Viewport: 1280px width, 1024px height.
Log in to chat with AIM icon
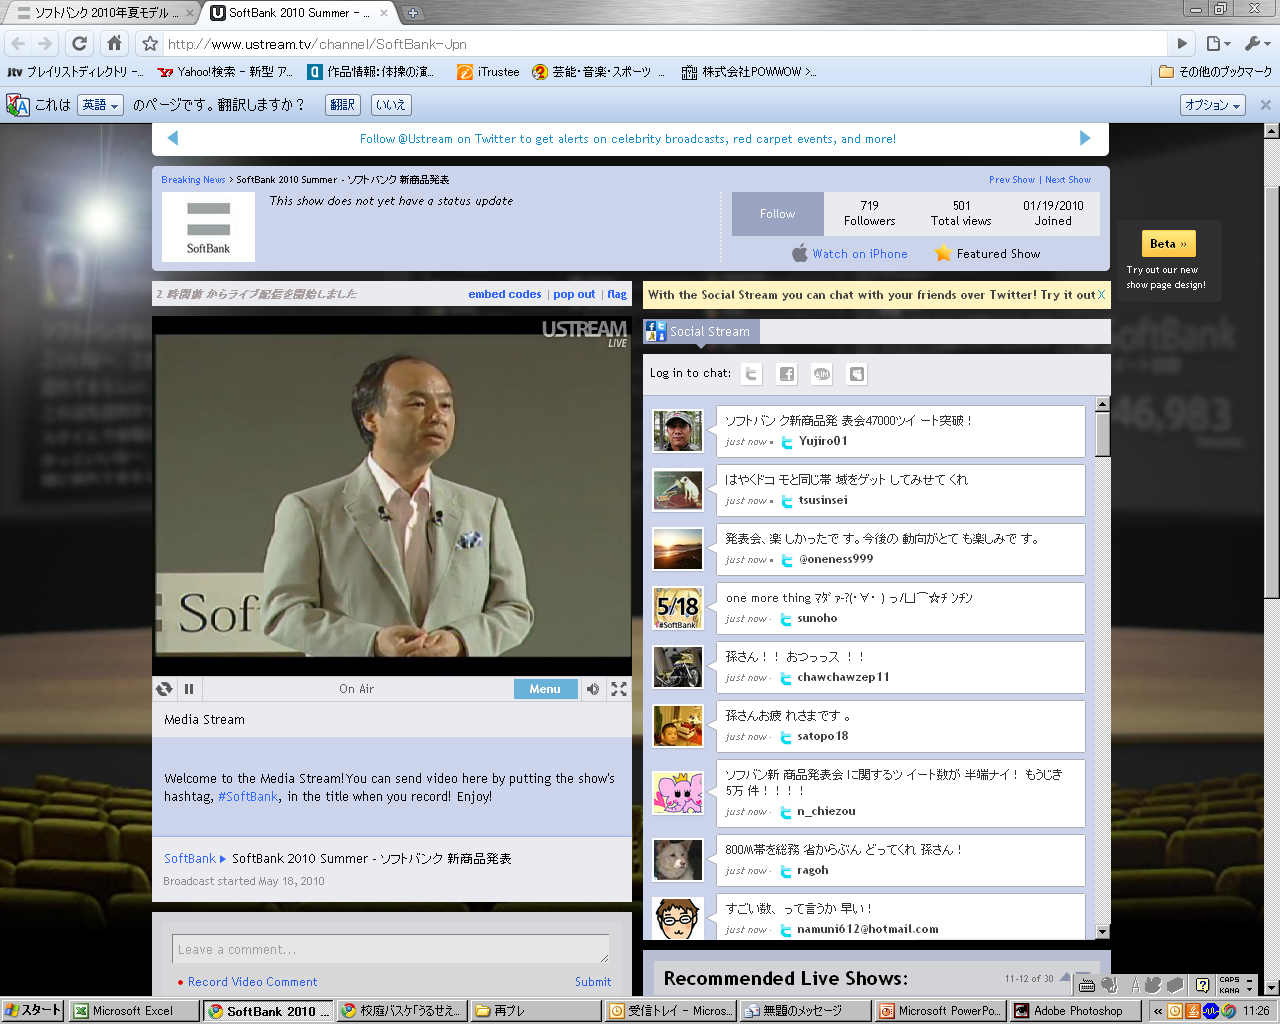pos(822,374)
